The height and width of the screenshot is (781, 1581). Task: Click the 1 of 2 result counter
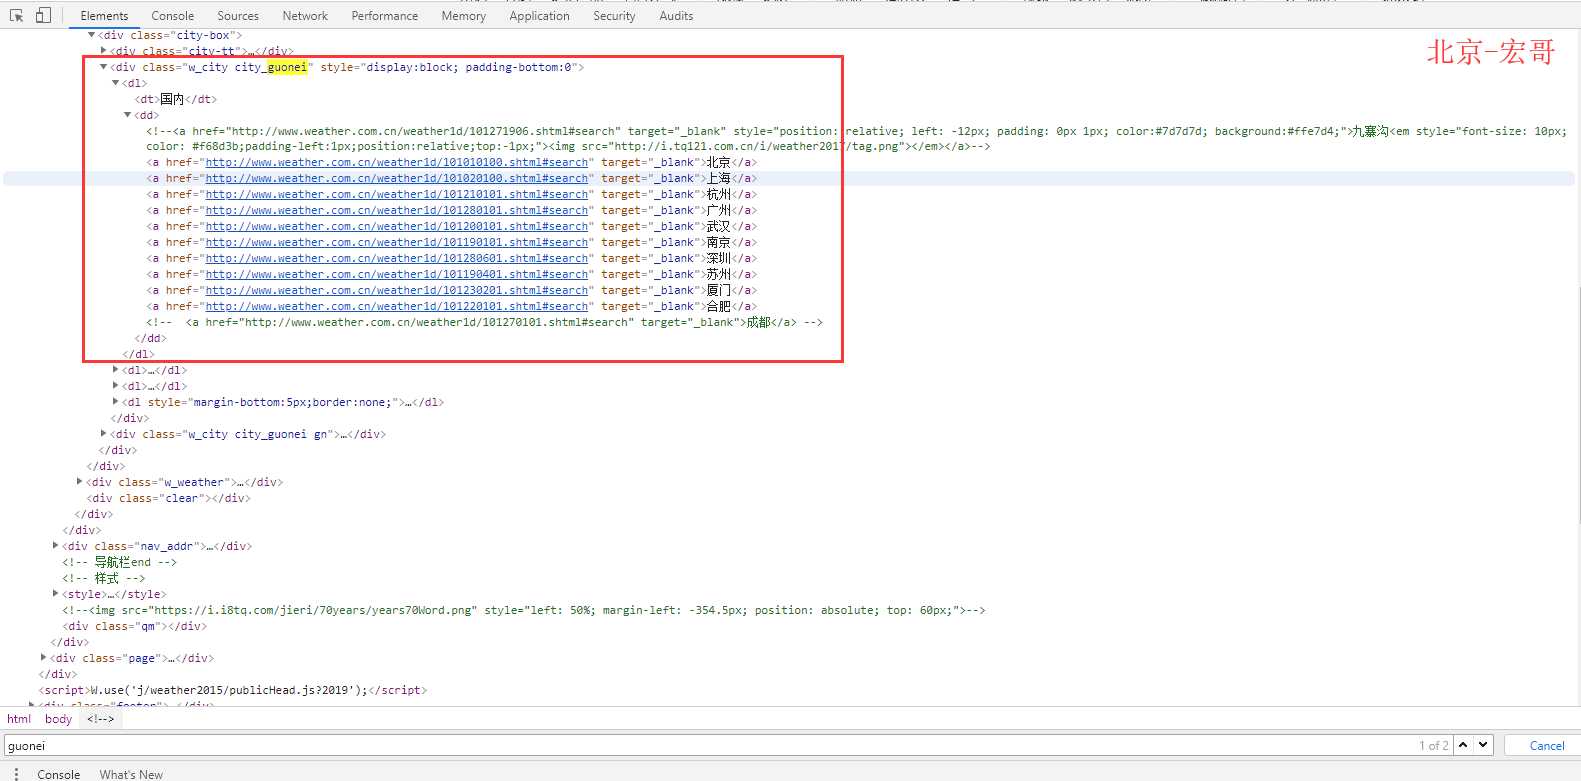point(1433,745)
